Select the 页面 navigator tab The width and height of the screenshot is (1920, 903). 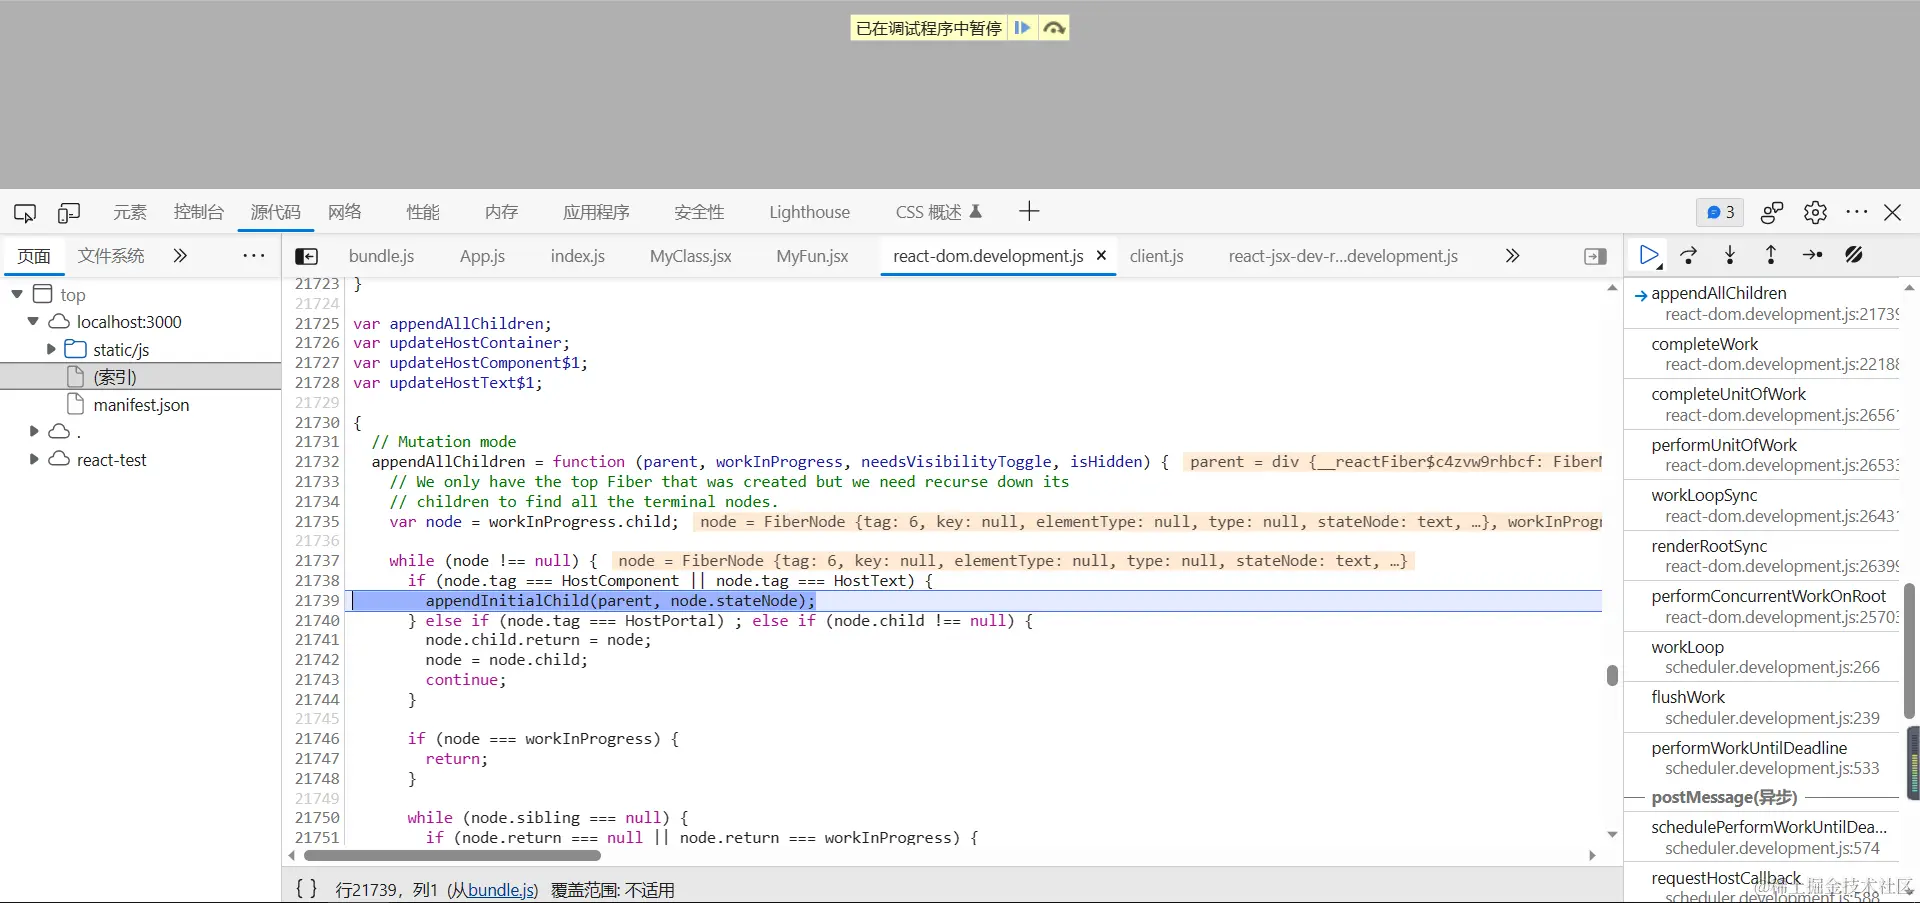34,256
